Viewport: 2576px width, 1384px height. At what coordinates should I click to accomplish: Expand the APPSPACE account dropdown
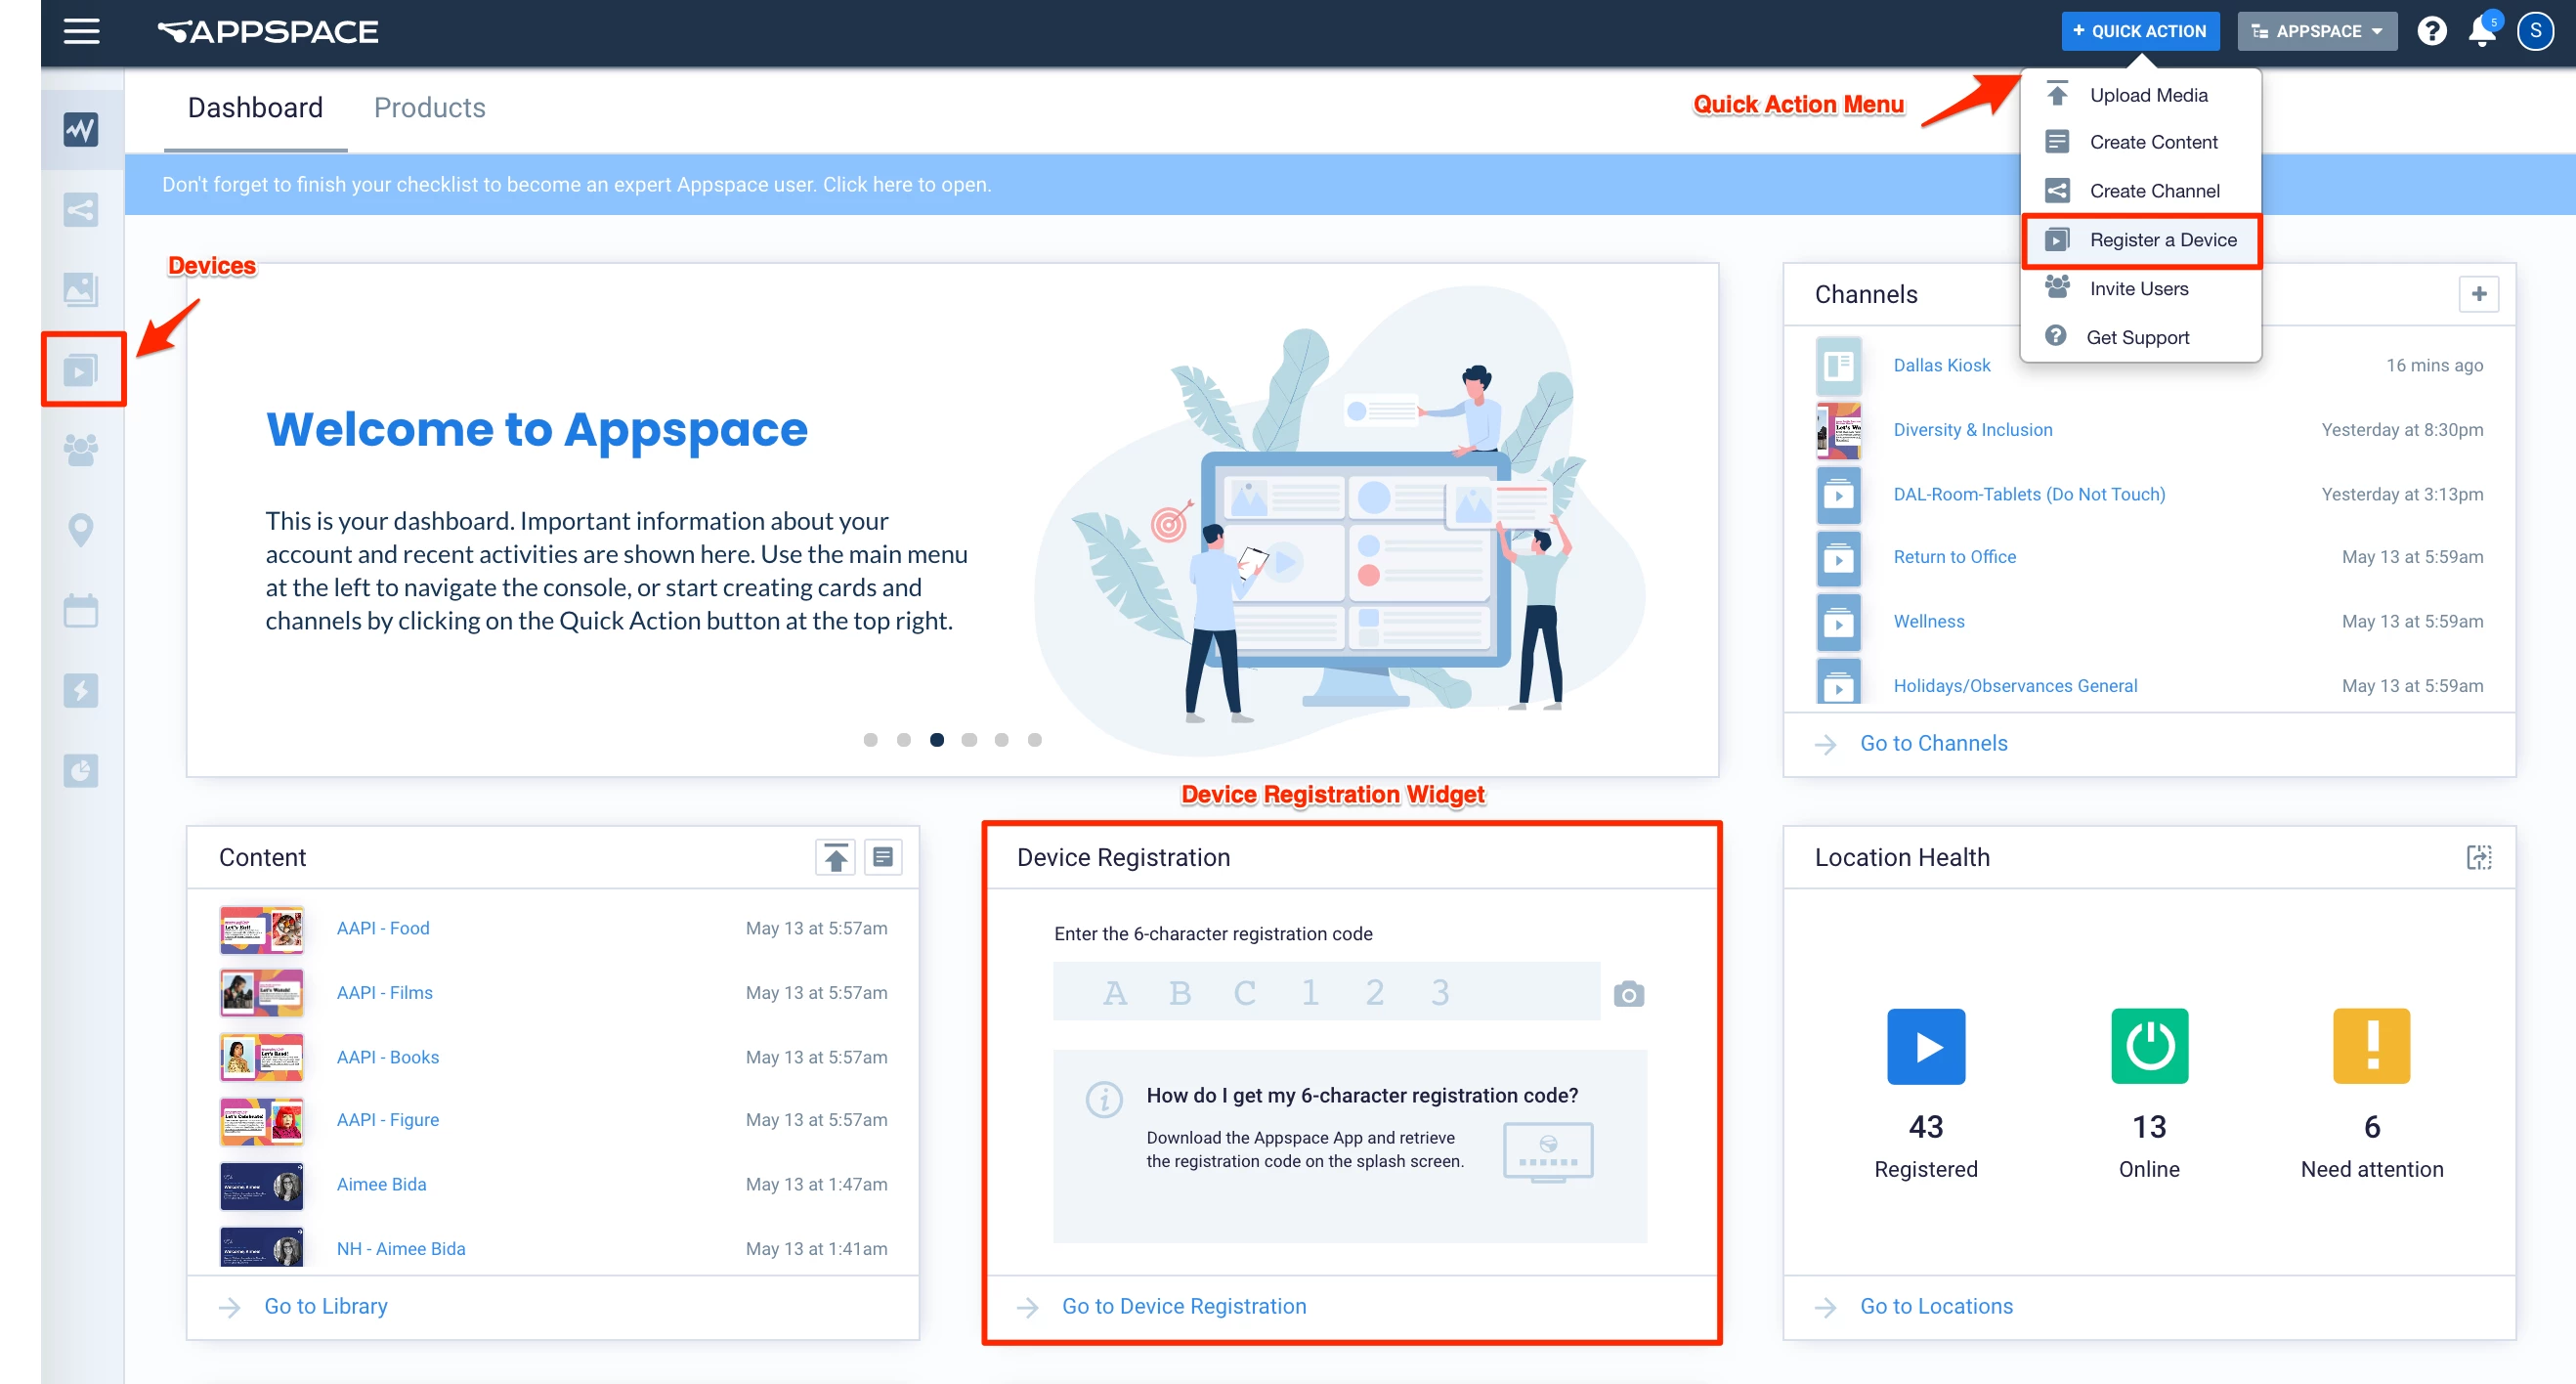[x=2316, y=32]
